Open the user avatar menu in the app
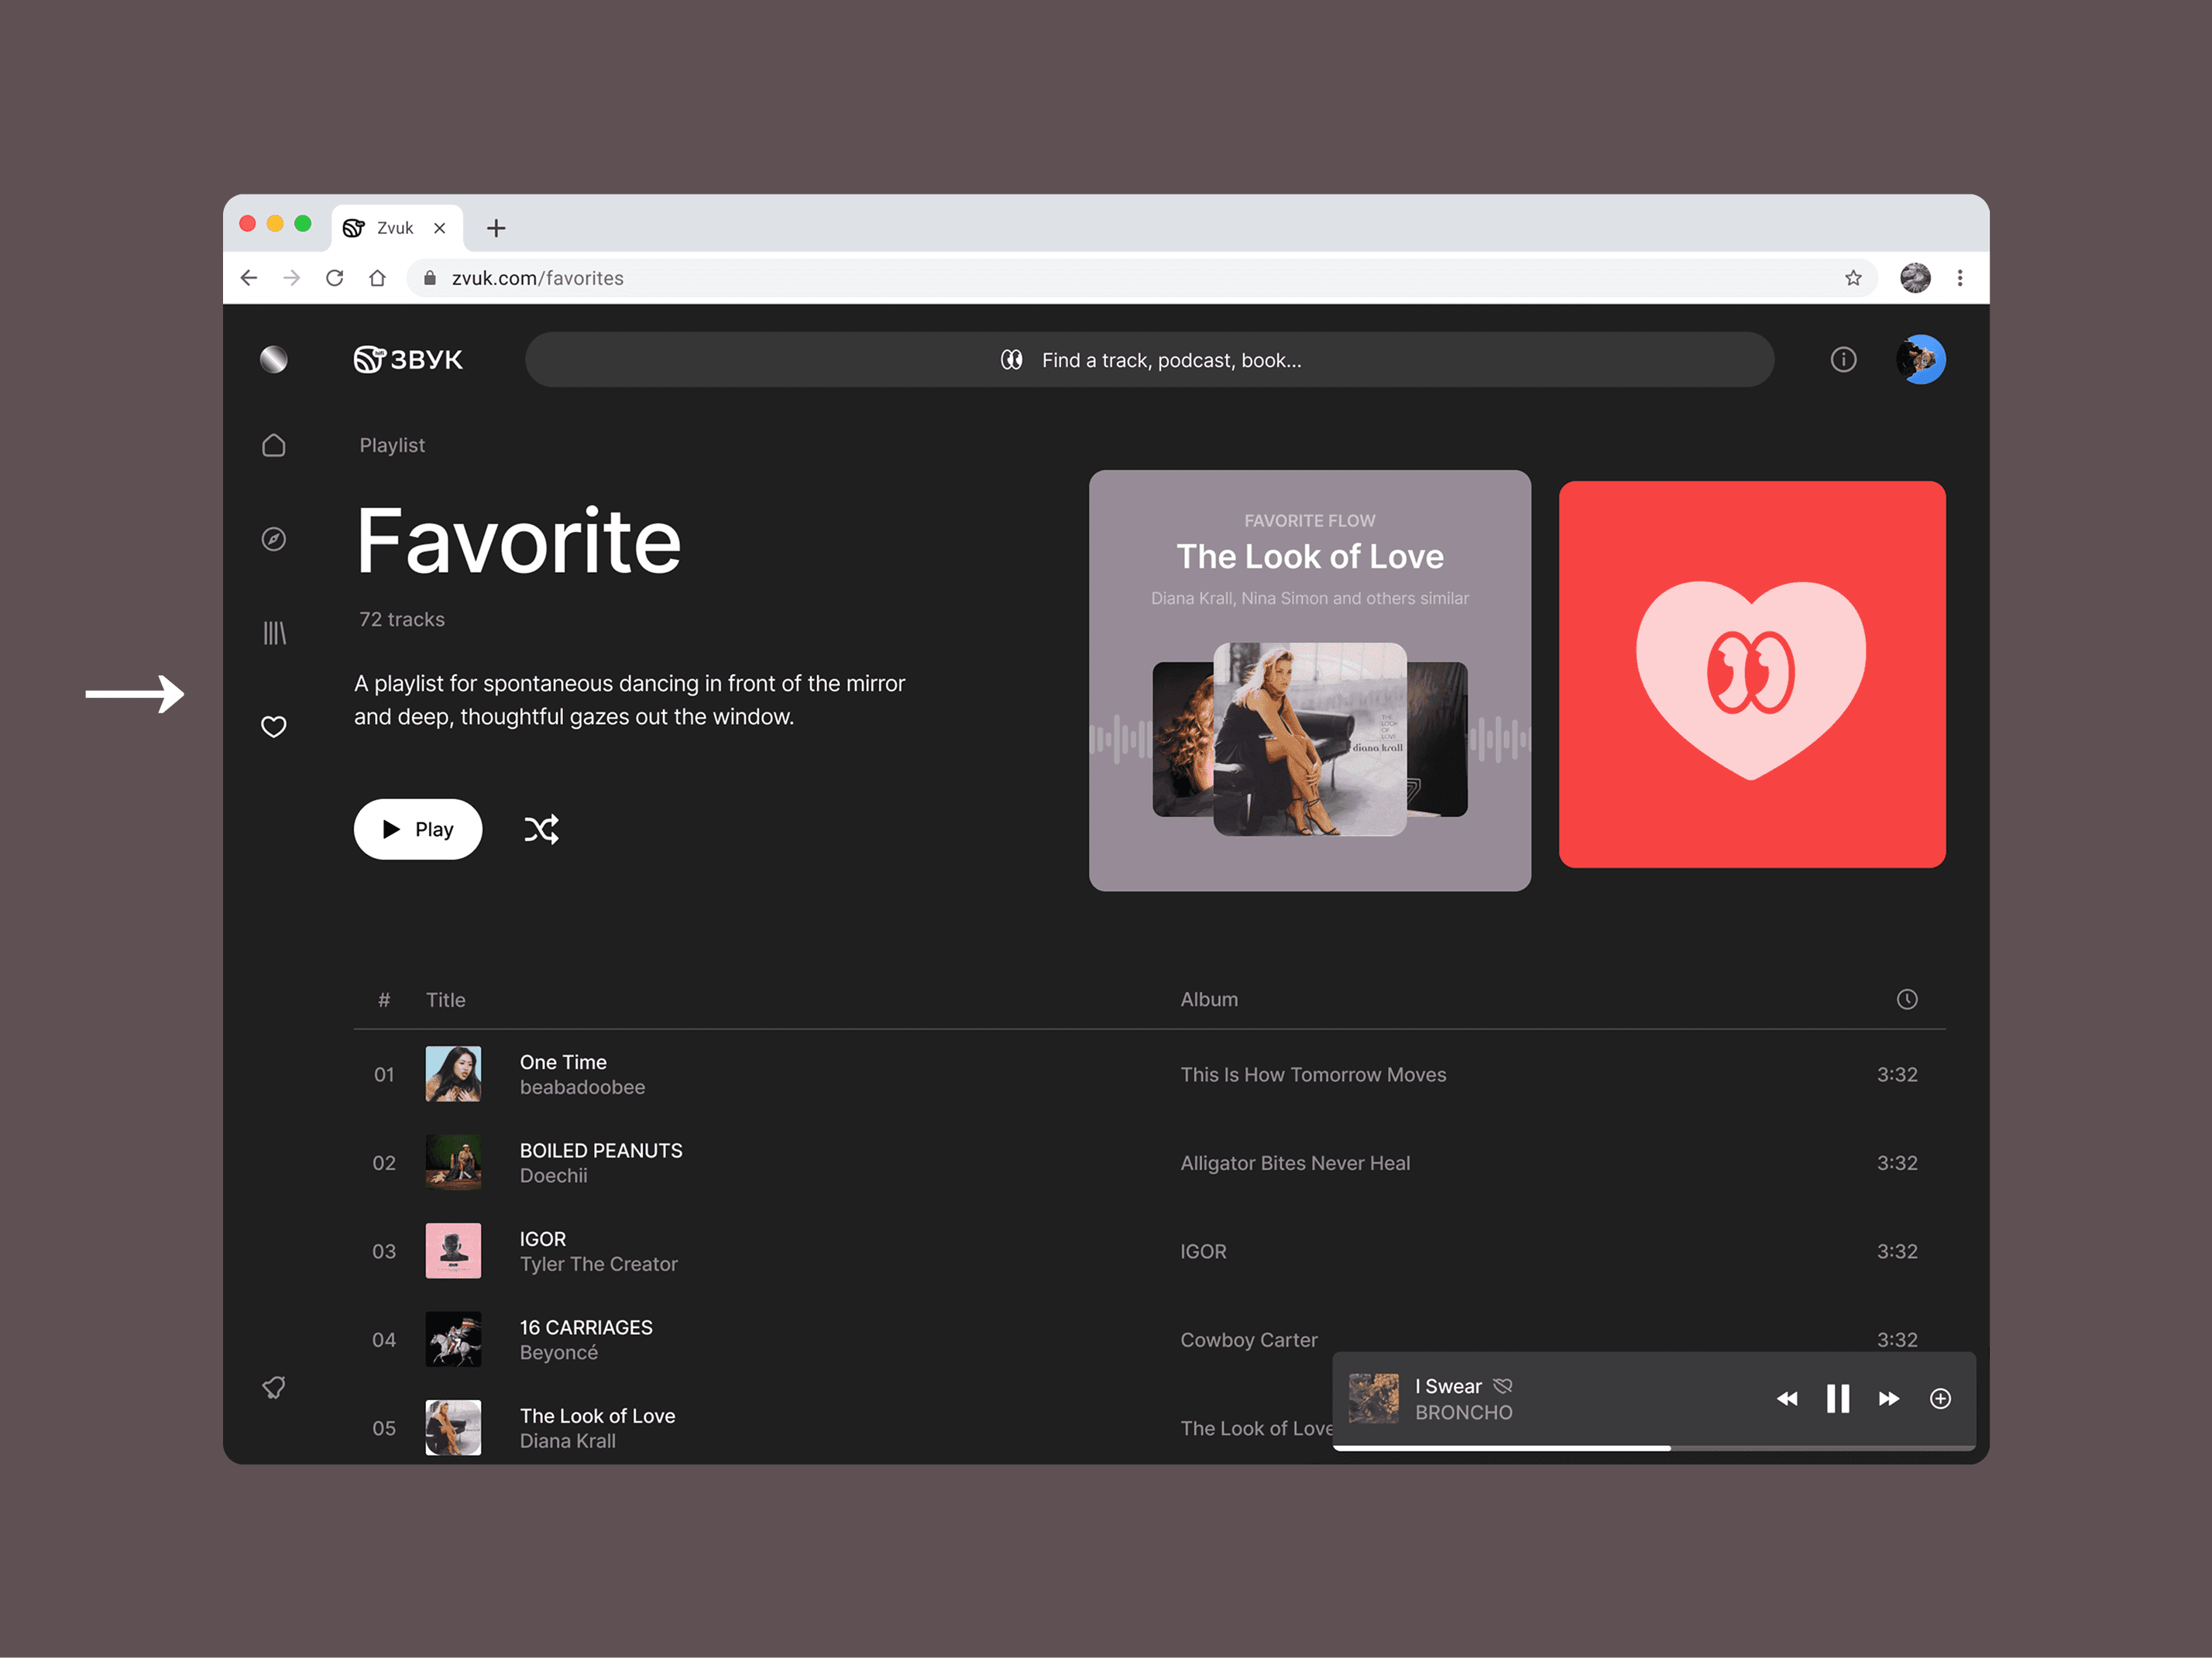Image resolution: width=2212 pixels, height=1658 pixels. pos(1920,360)
